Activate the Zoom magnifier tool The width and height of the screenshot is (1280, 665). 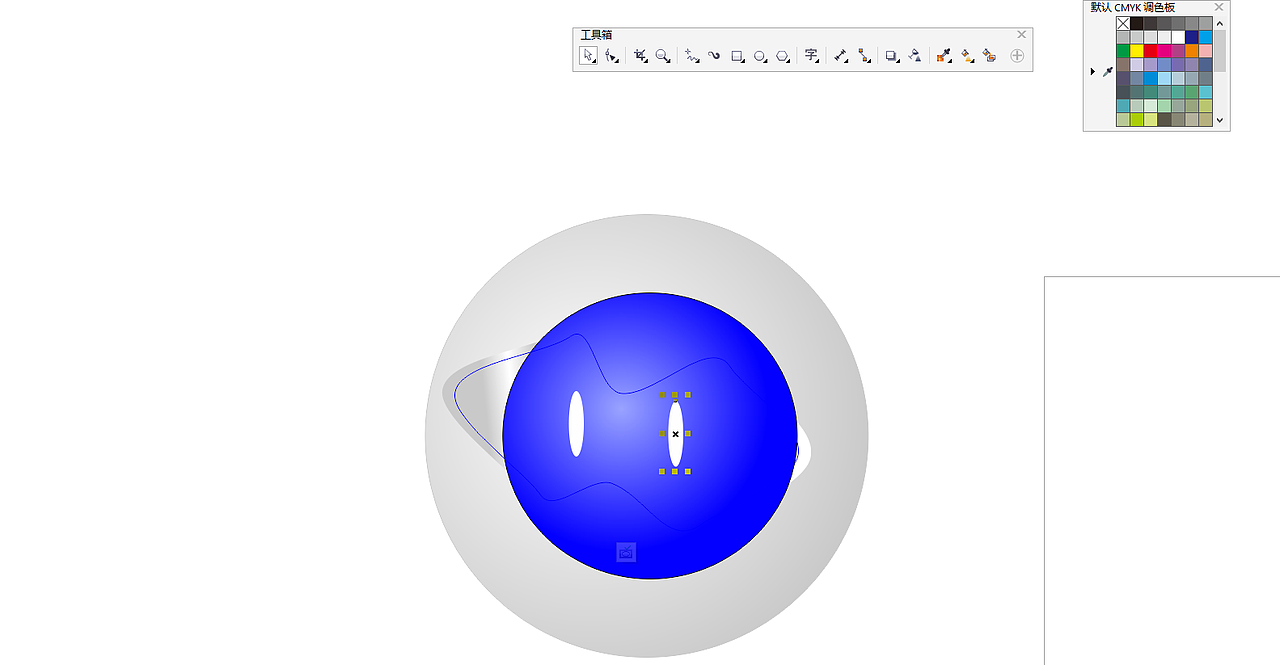663,56
